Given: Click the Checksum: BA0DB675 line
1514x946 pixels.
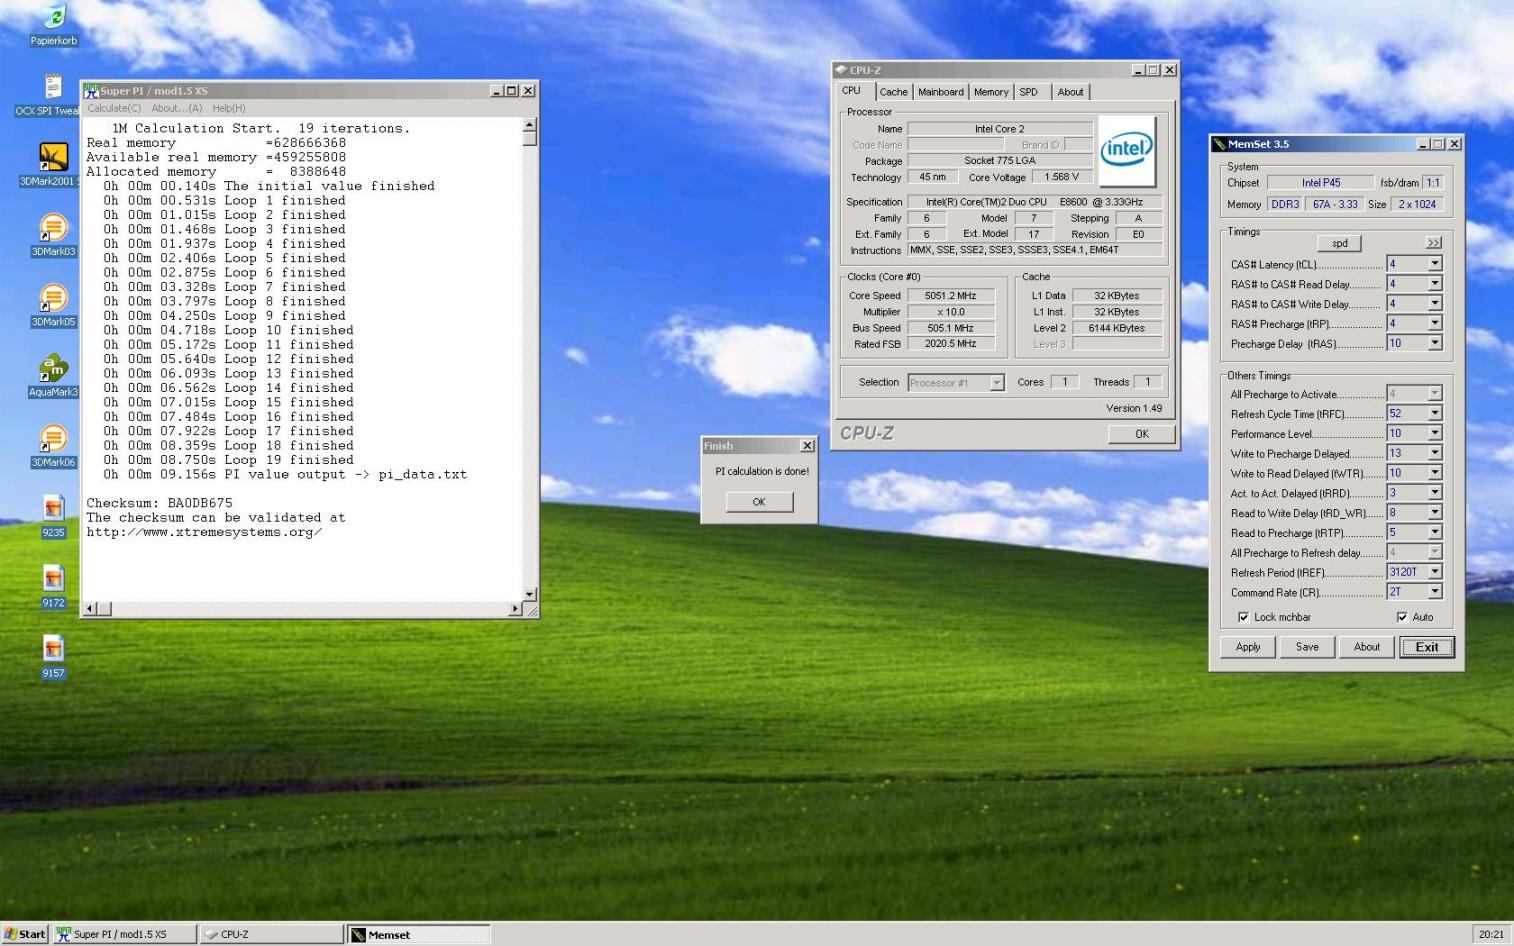Looking at the screenshot, I should click(159, 503).
